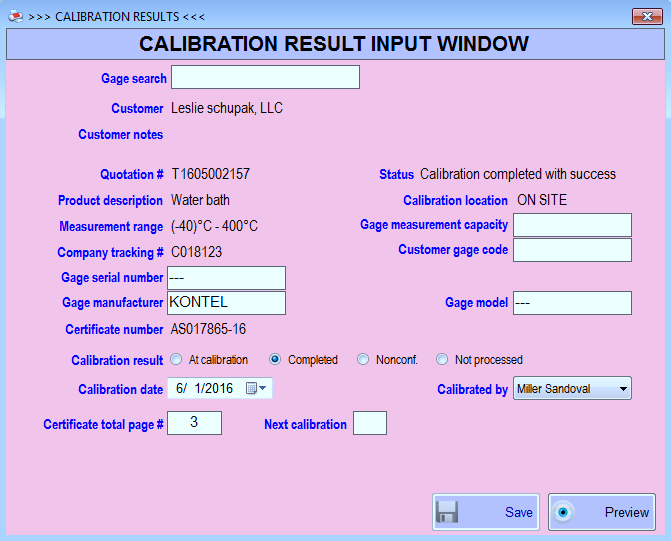Viewport: 671px width, 541px height.
Task: Click the Next calibration field
Action: [x=370, y=423]
